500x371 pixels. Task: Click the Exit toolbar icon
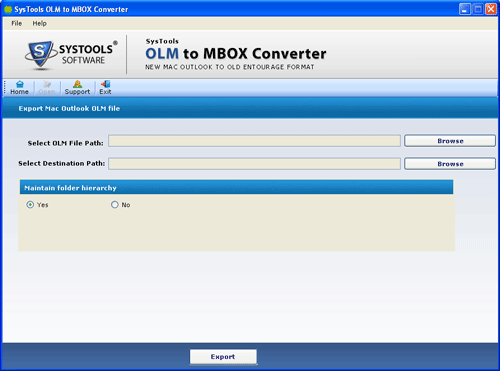point(105,88)
